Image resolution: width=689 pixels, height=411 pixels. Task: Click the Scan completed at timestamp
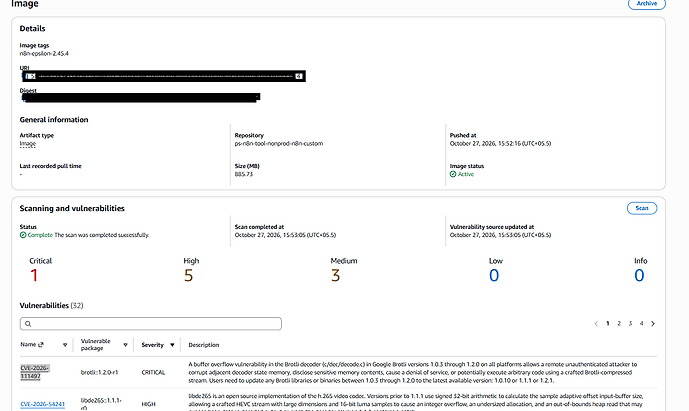(285, 235)
